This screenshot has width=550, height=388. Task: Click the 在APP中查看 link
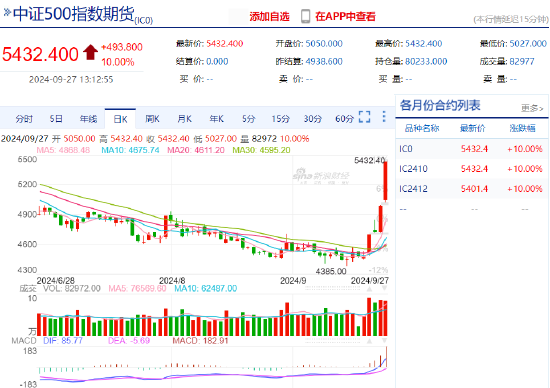point(346,16)
